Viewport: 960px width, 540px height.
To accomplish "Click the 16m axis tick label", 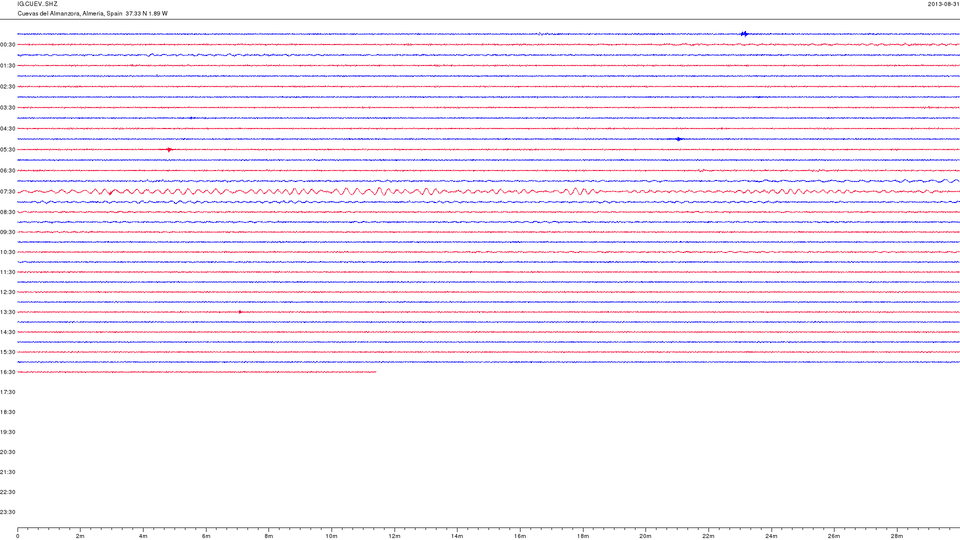I will pyautogui.click(x=520, y=536).
